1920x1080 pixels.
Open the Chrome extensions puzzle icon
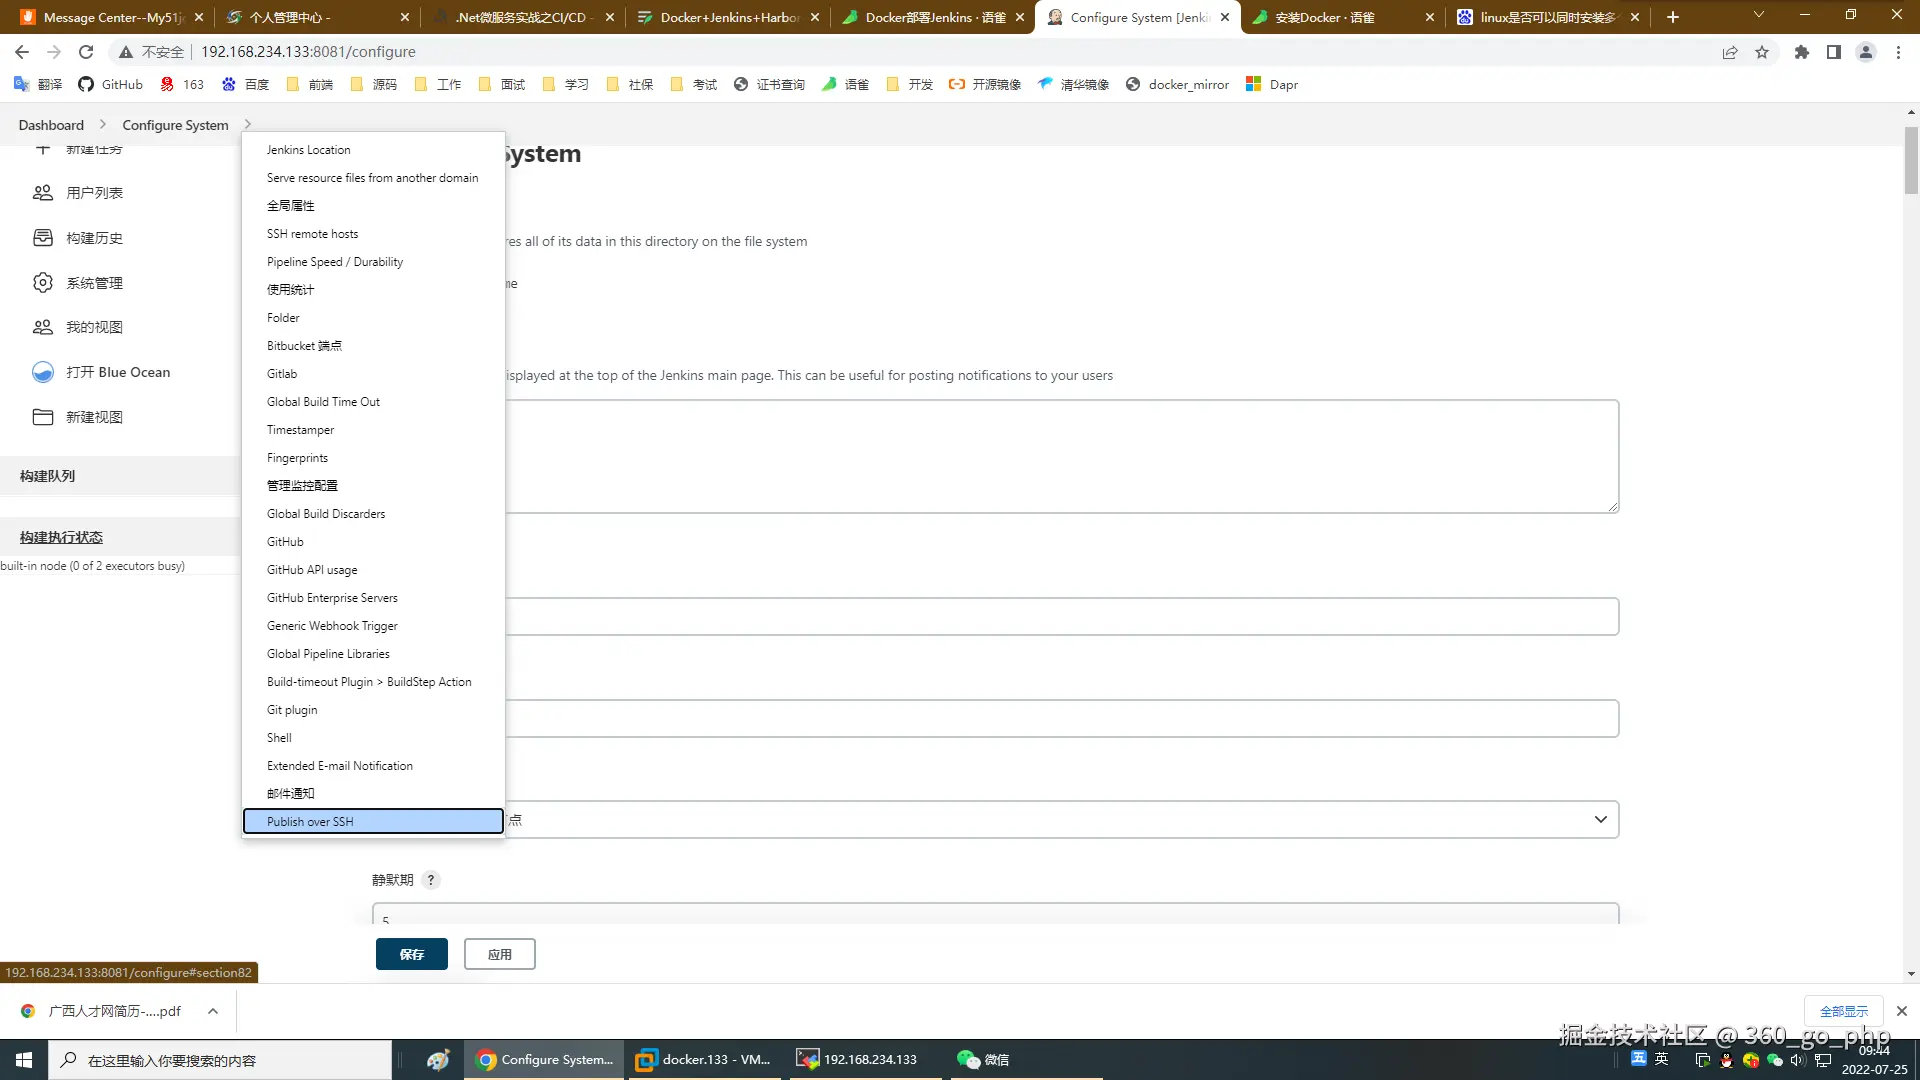click(1801, 52)
